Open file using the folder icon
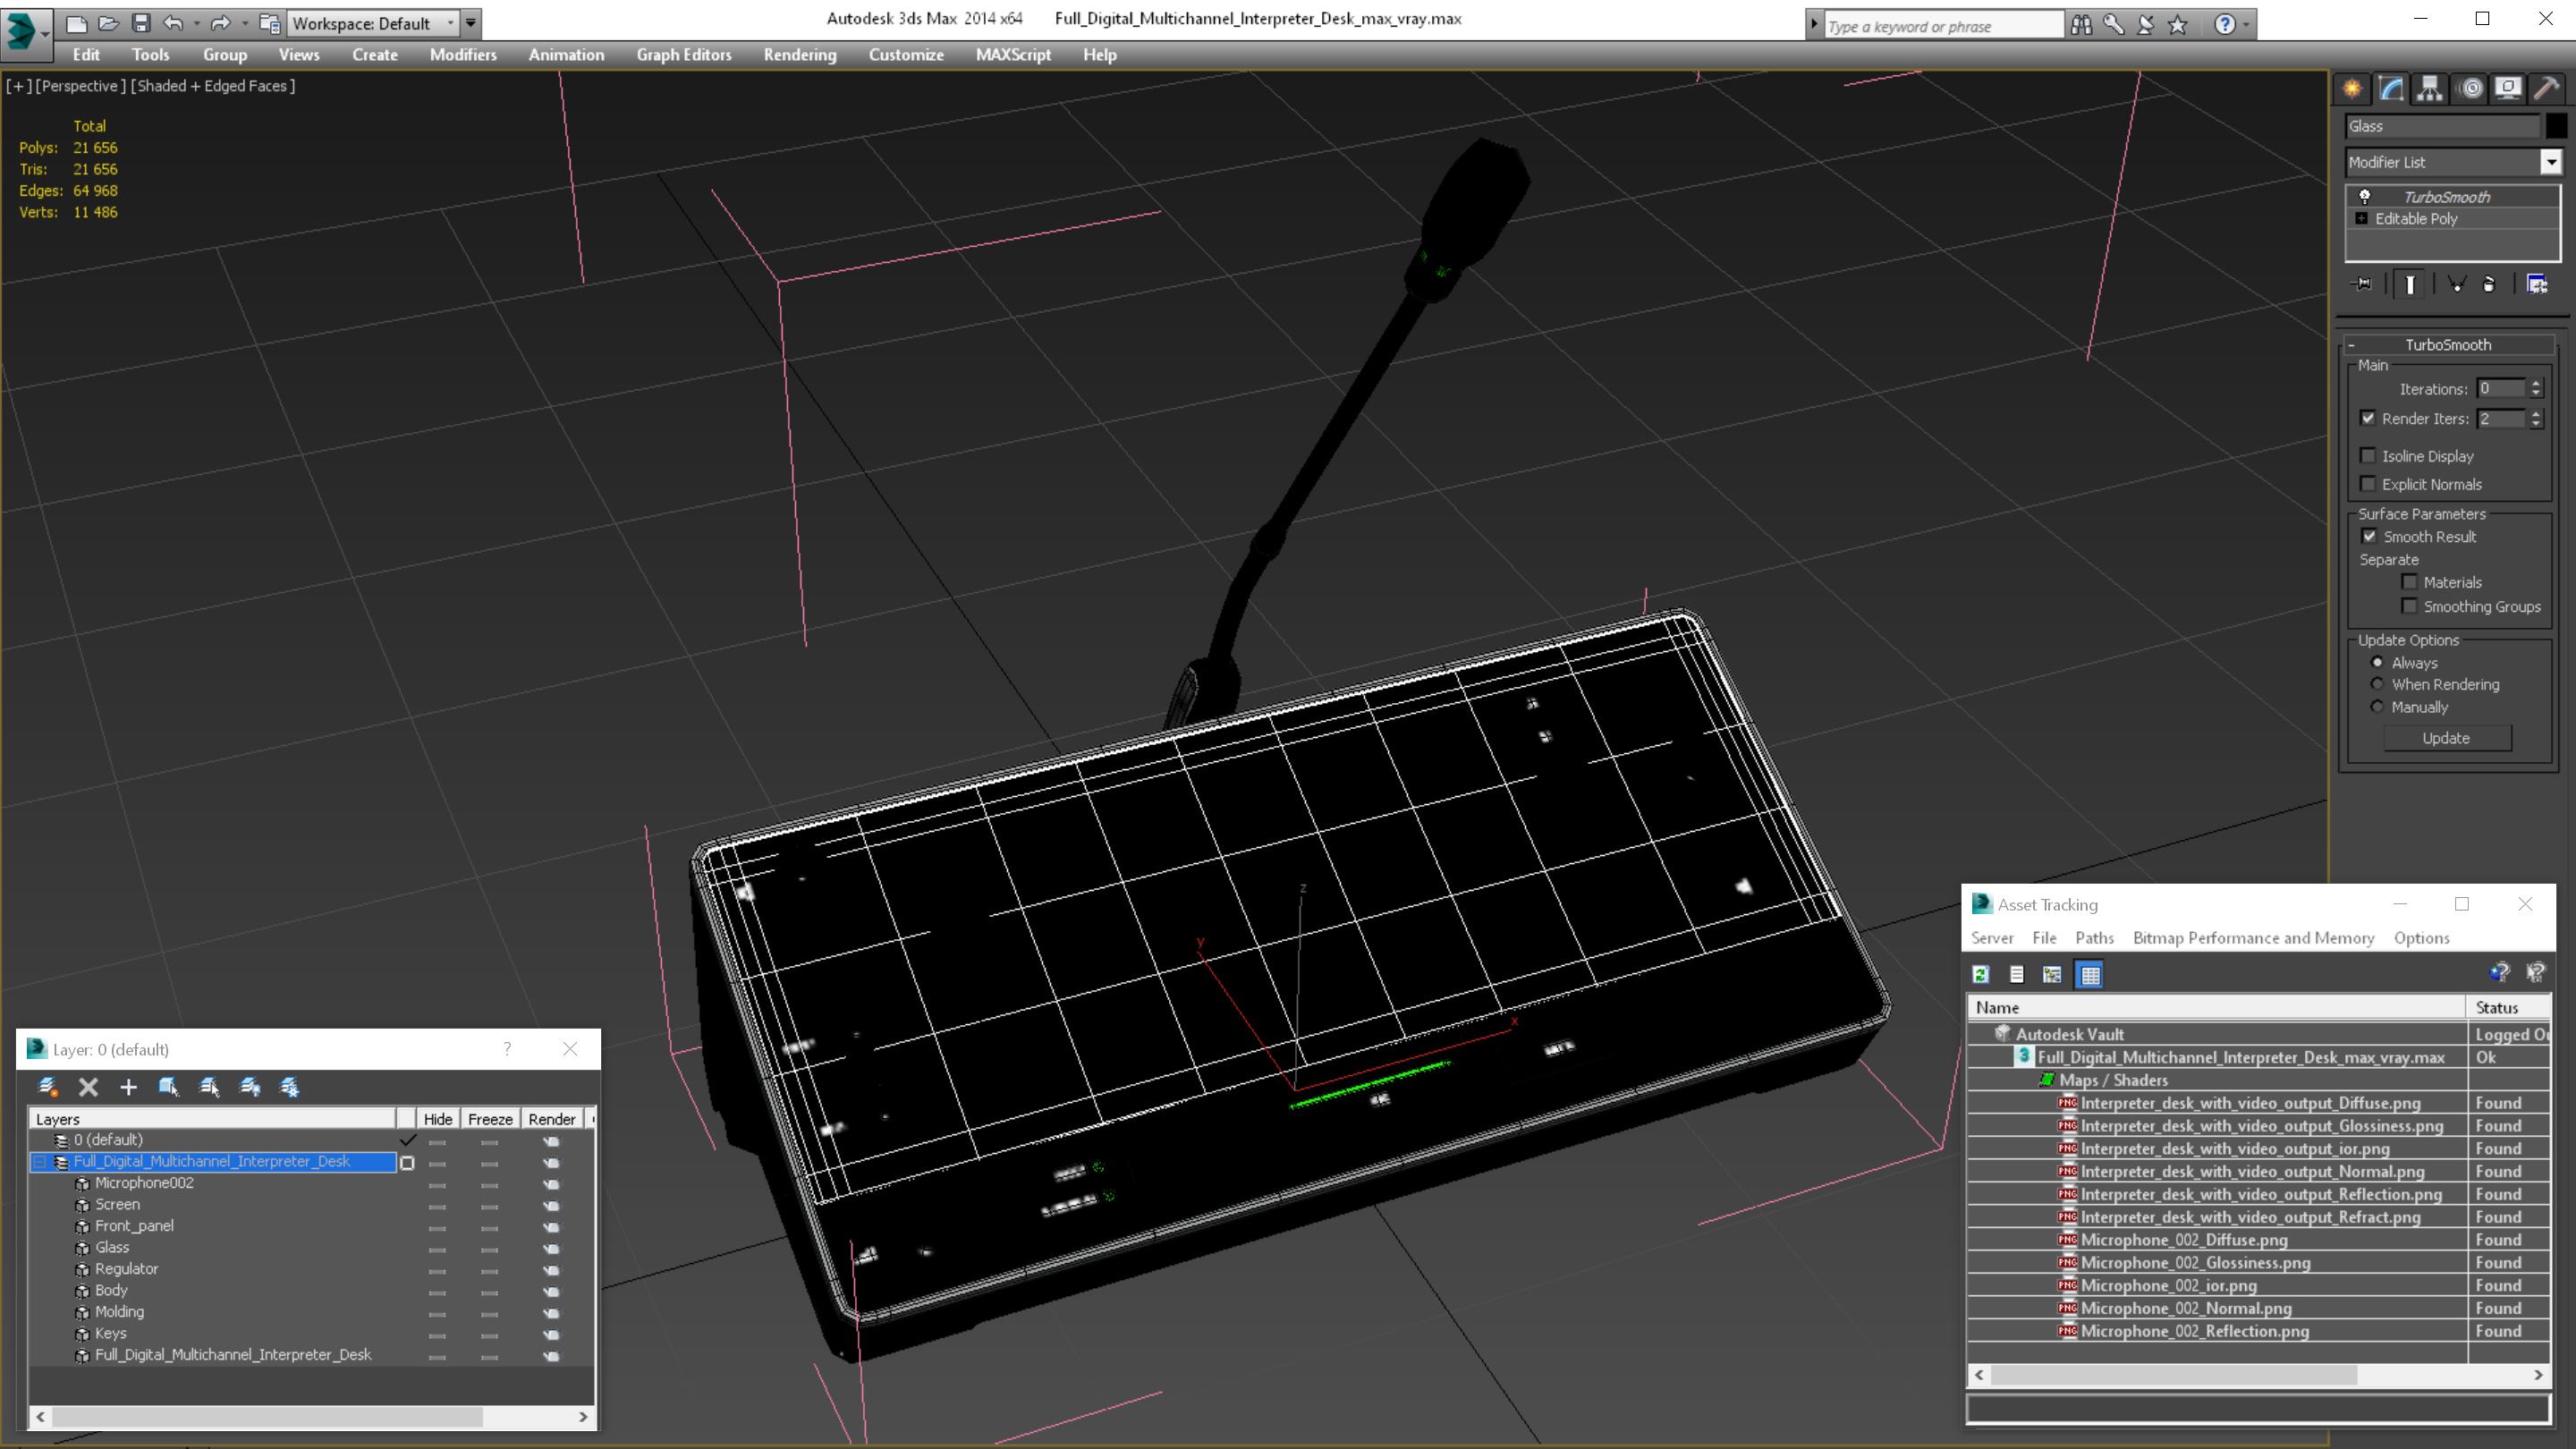2576x1449 pixels. (x=109, y=23)
